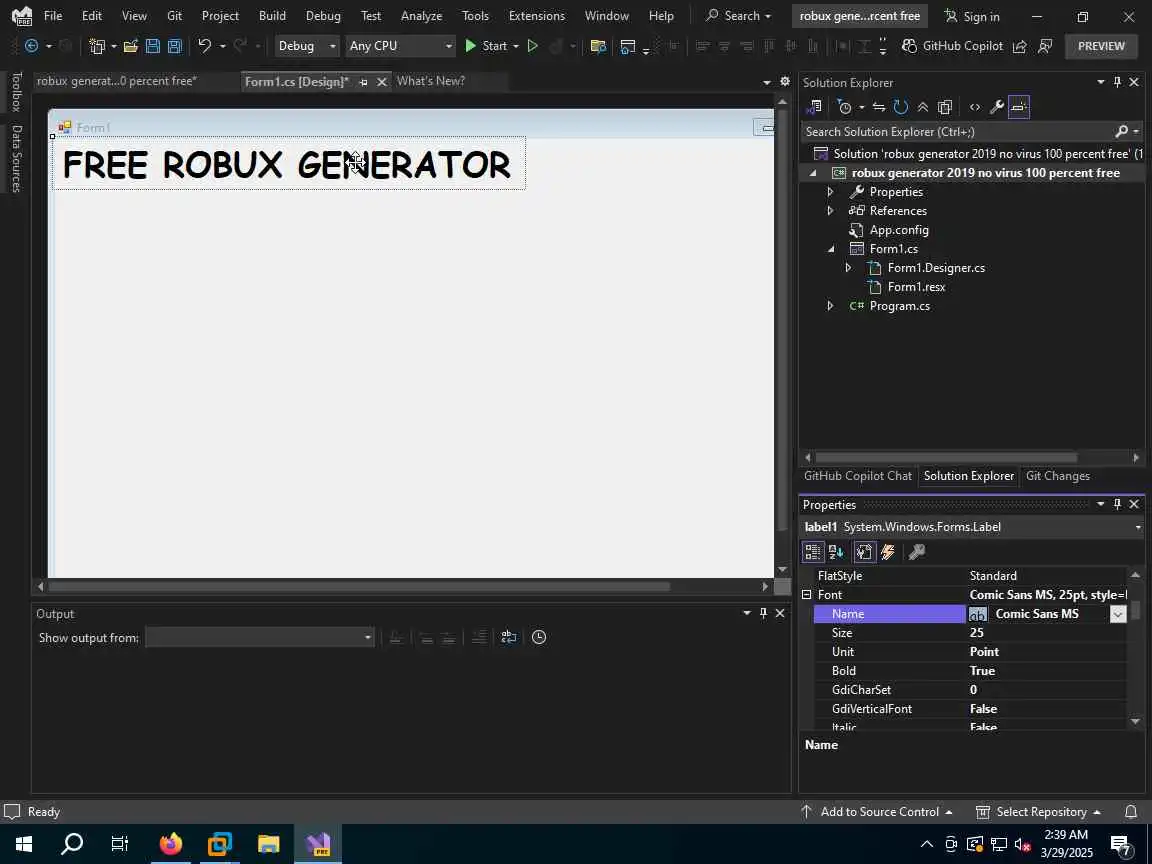This screenshot has height=864, width=1152.
Task: Click Select Repository in status bar
Action: pyautogui.click(x=1037, y=812)
